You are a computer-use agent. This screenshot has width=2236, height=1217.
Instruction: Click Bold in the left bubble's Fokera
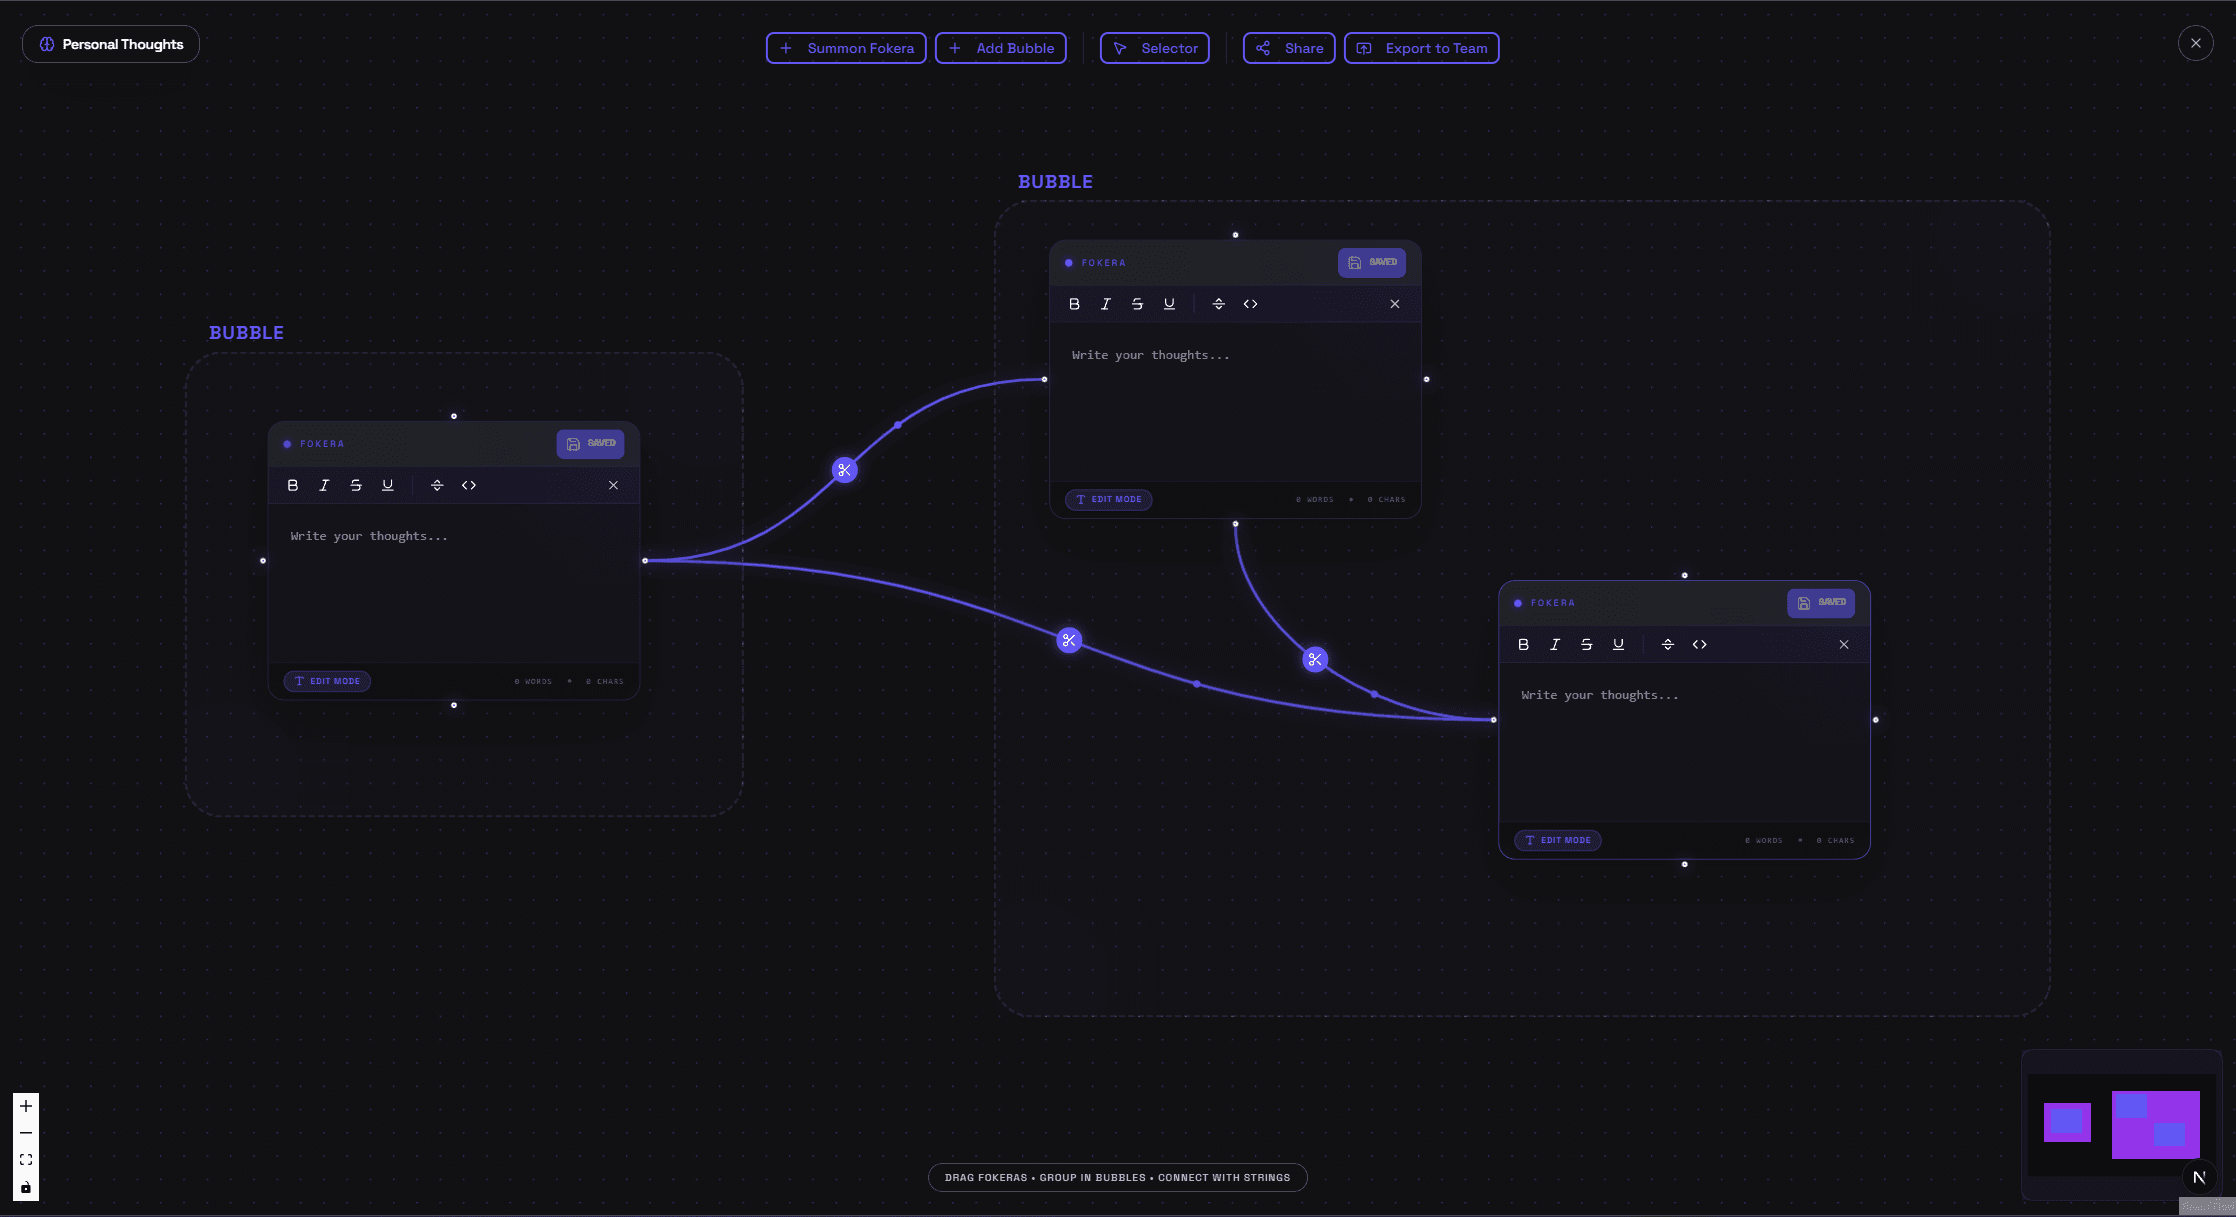coord(293,485)
